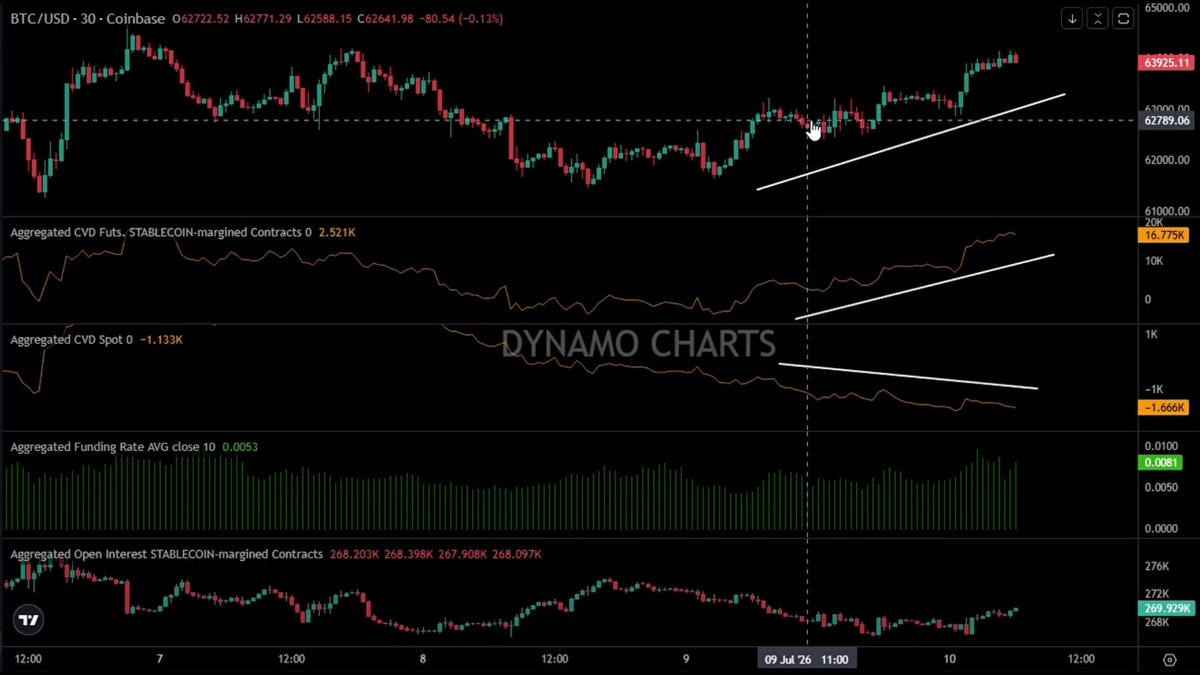
Task: Click the day 10 label on time axis
Action: pyautogui.click(x=949, y=660)
